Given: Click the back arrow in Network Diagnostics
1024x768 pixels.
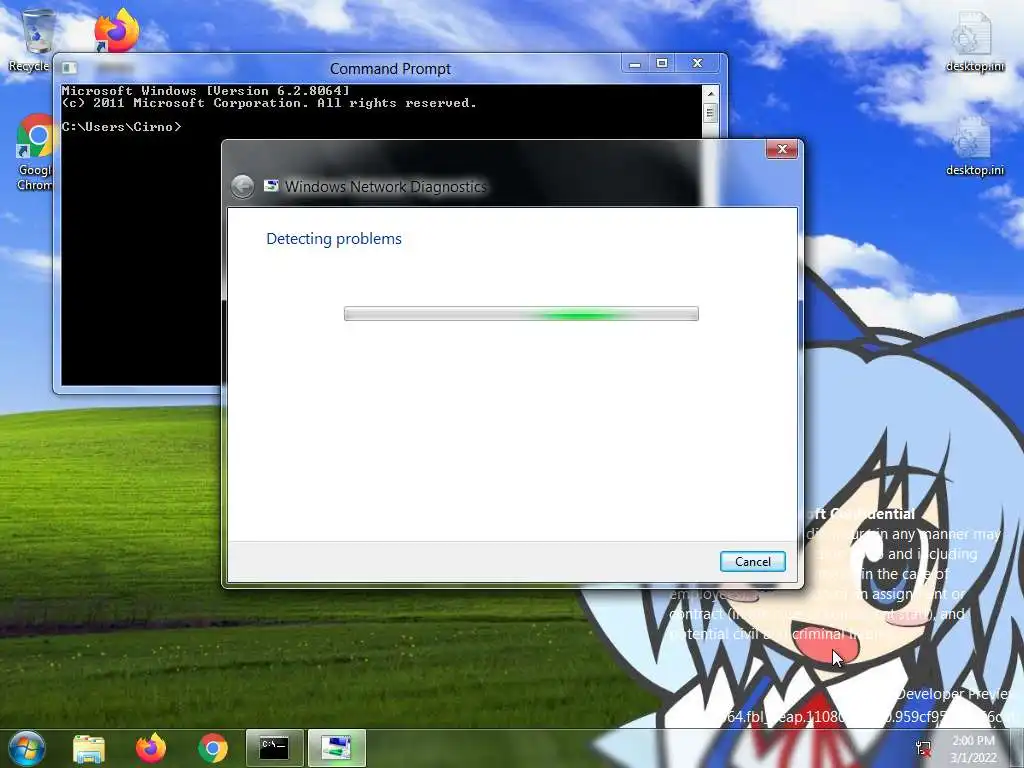Looking at the screenshot, I should 242,187.
